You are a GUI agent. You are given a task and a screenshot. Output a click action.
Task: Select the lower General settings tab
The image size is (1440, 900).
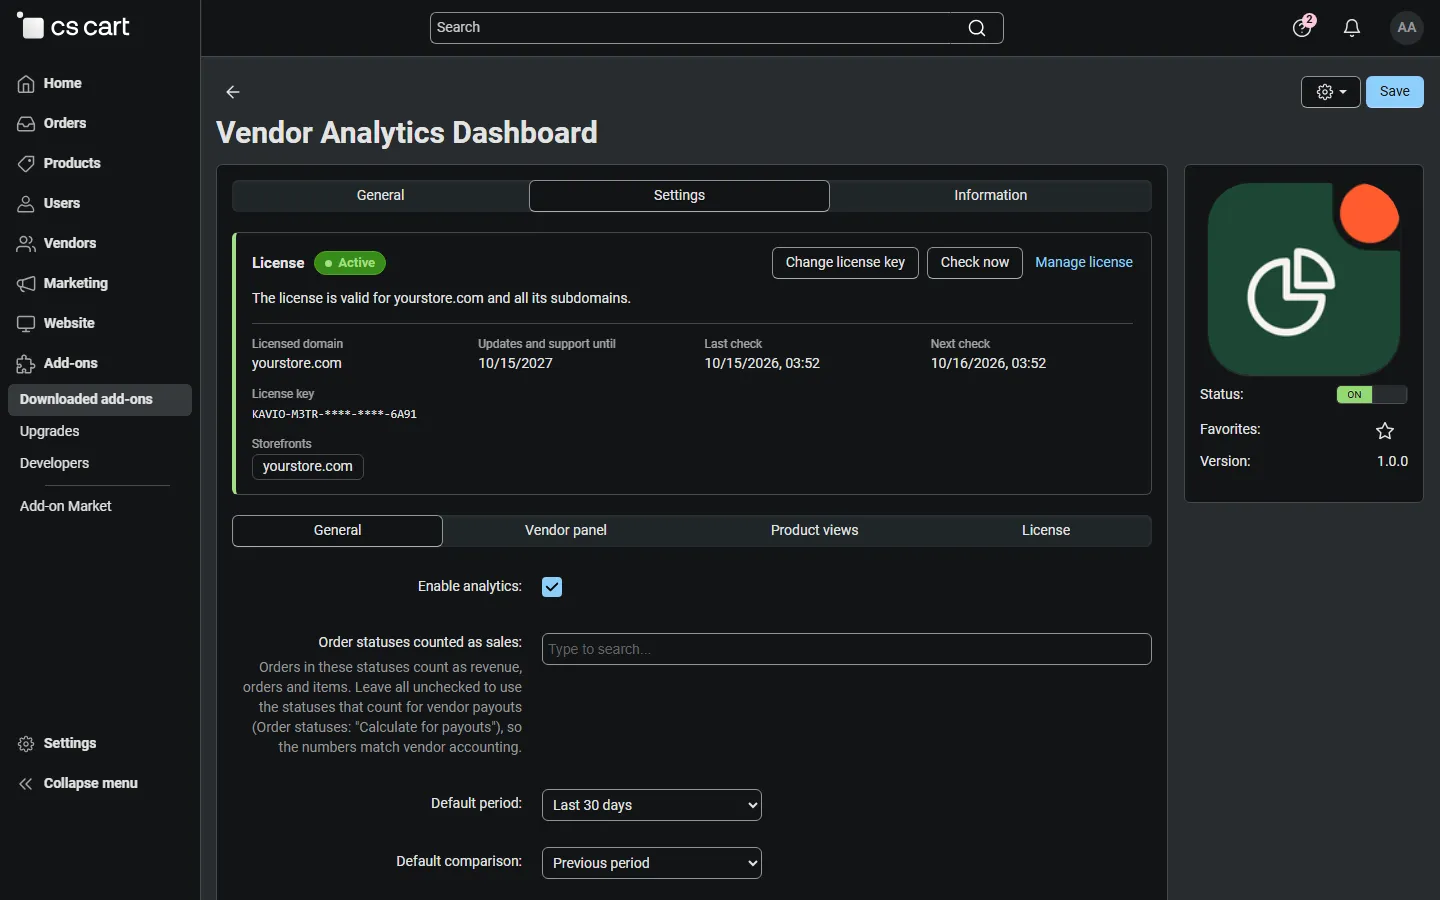338,531
